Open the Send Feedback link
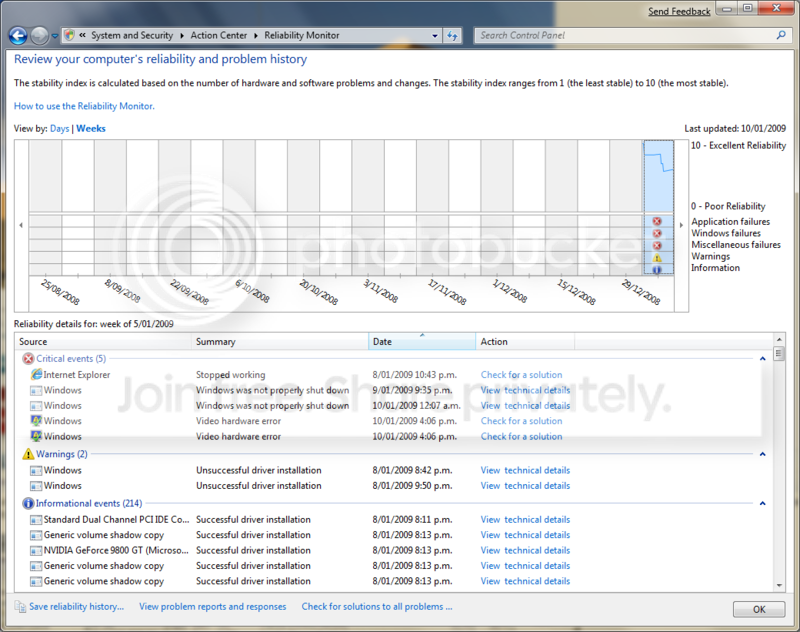This screenshot has width=800, height=632. tap(679, 11)
